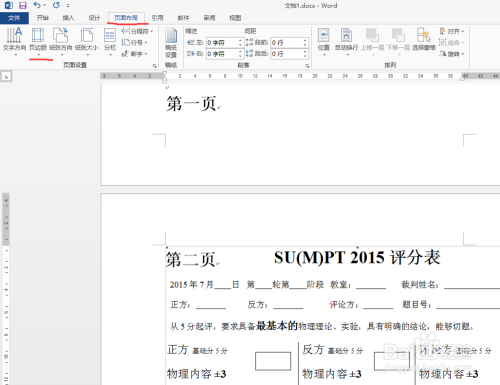Click the 第二页 text on second page
Screen dimensions: 500x385
pos(191,259)
